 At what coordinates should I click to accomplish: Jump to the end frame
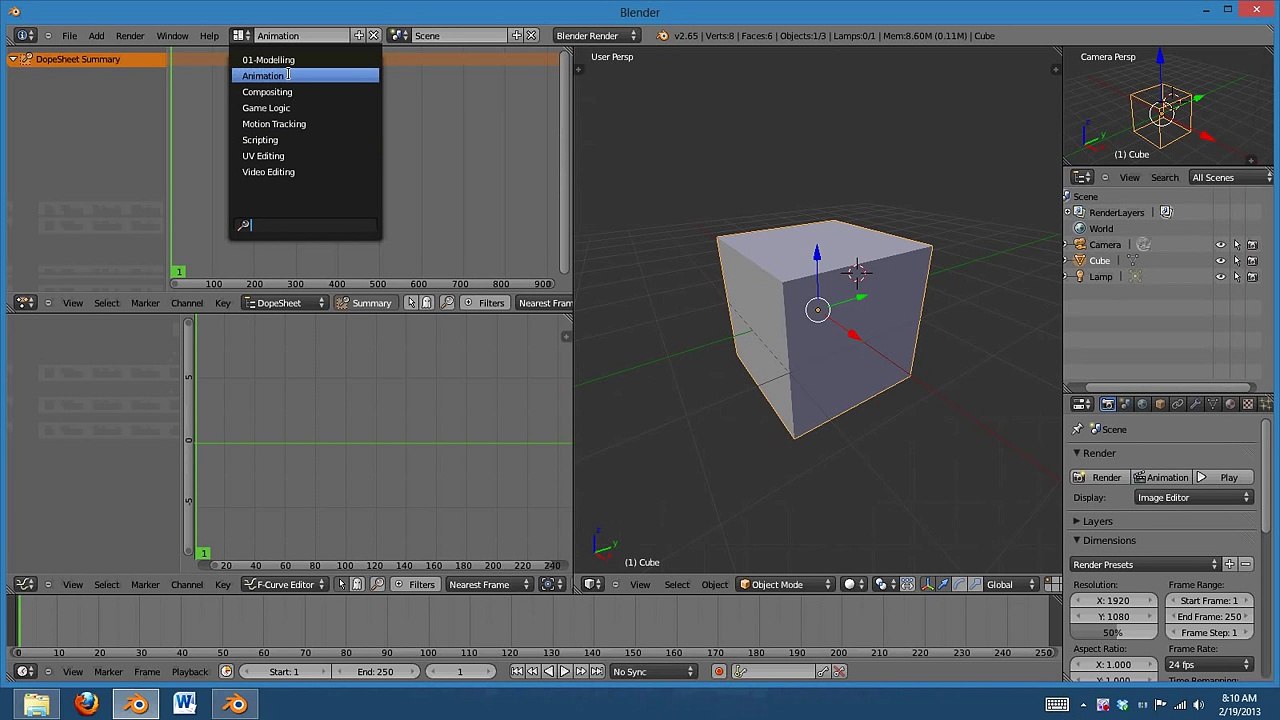pos(597,672)
